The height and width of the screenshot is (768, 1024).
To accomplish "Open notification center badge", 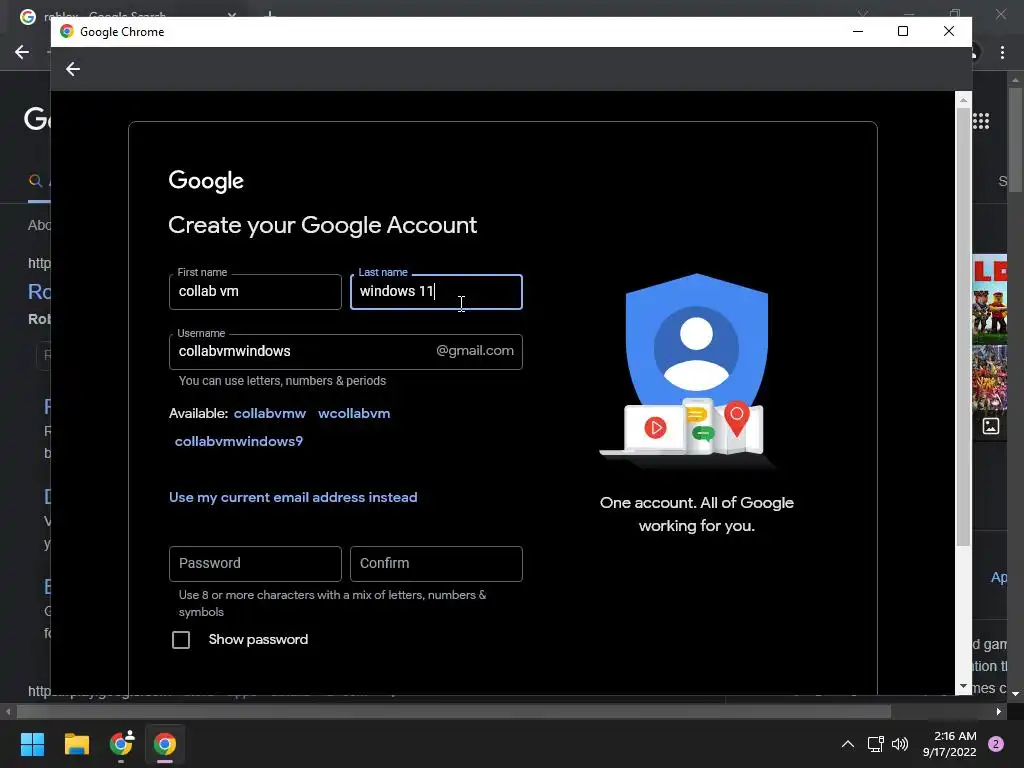I will (x=996, y=744).
